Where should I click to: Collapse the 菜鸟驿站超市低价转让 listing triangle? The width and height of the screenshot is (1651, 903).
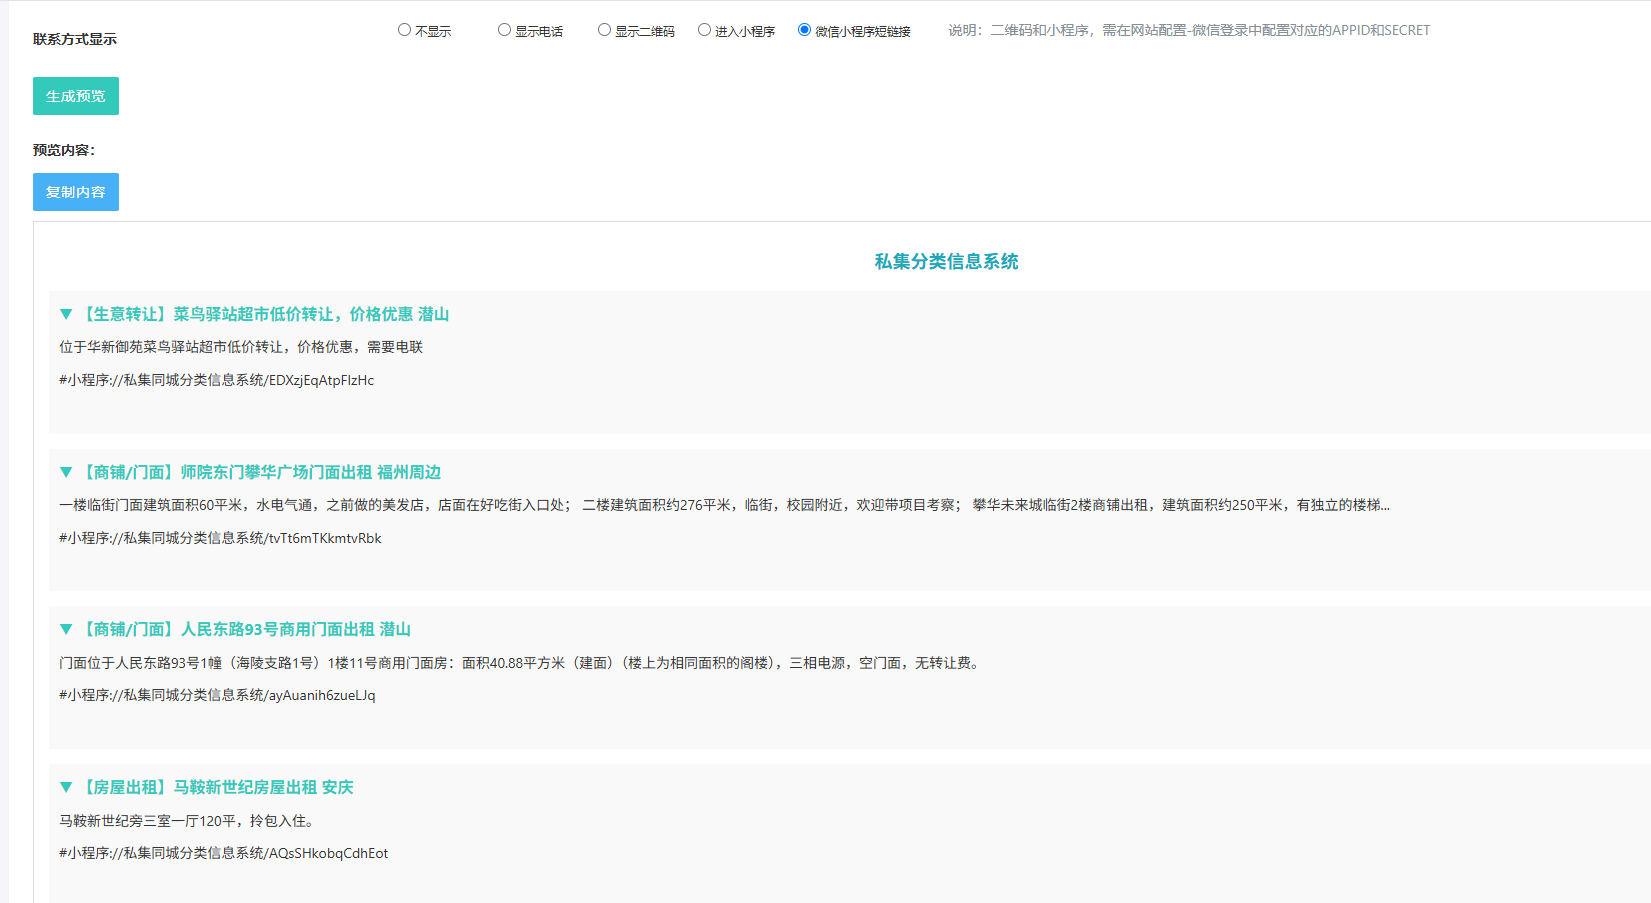(66, 314)
